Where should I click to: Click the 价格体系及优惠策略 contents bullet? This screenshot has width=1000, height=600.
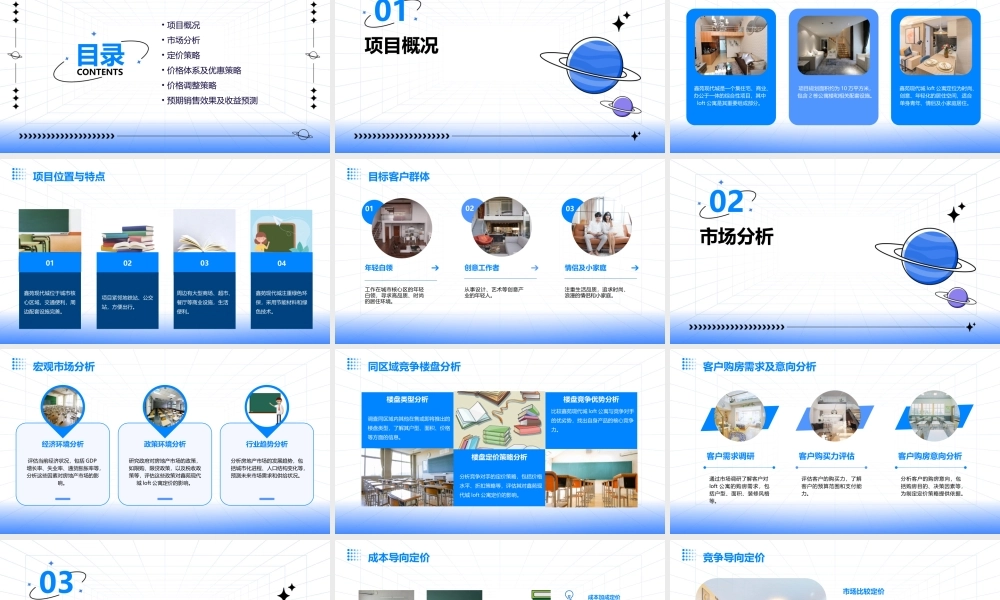coord(202,70)
